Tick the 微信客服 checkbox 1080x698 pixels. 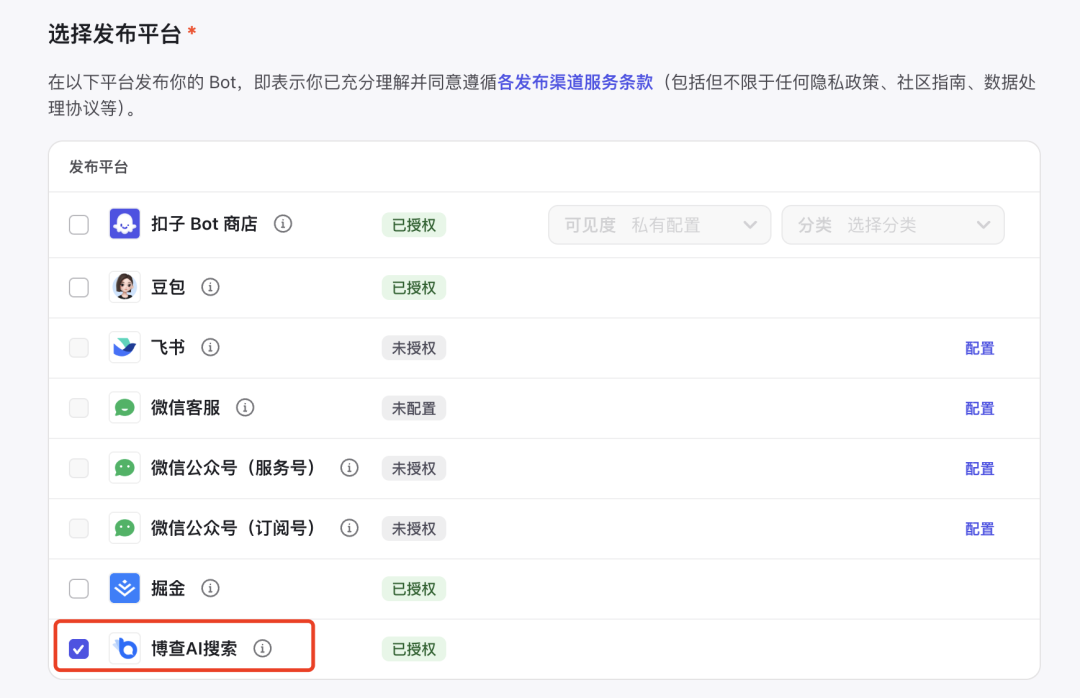coord(79,408)
